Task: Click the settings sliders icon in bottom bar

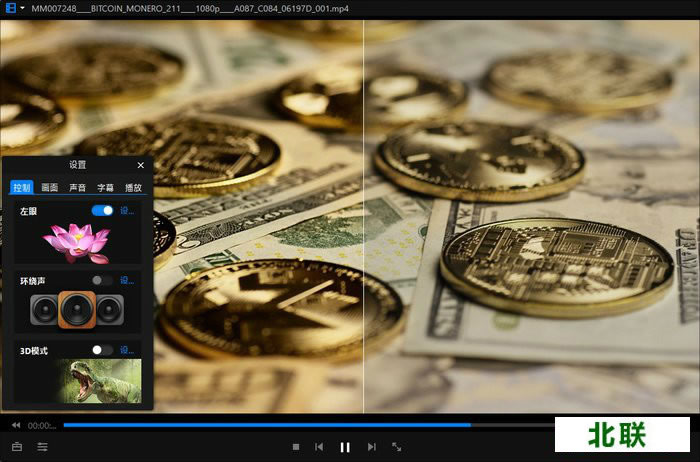Action: point(43,447)
